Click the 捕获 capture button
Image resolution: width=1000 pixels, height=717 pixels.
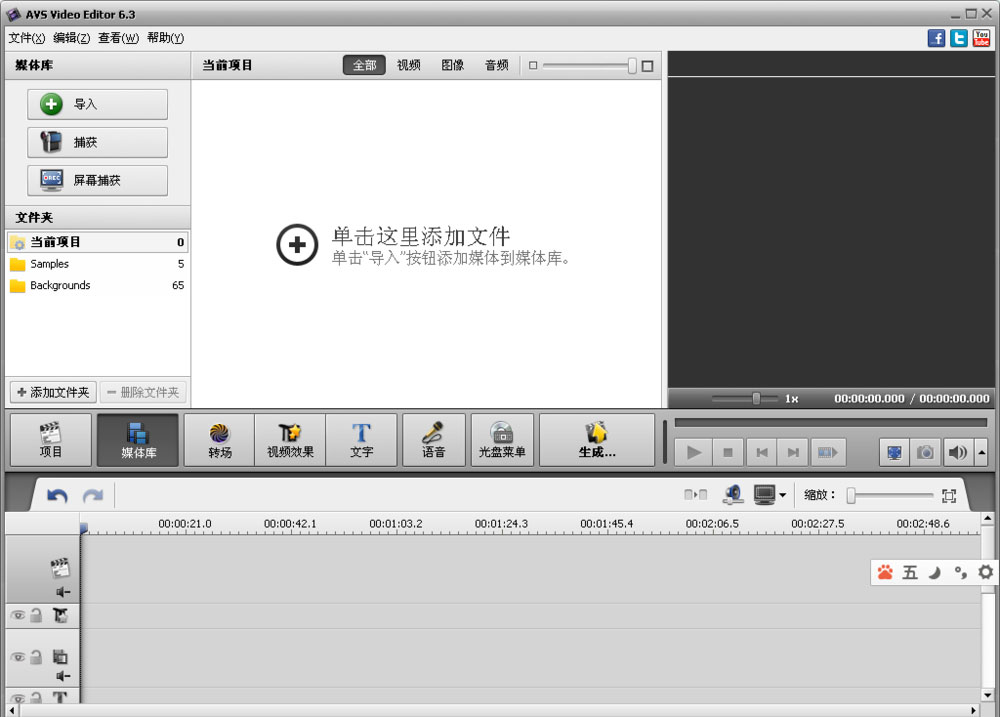pyautogui.click(x=98, y=142)
